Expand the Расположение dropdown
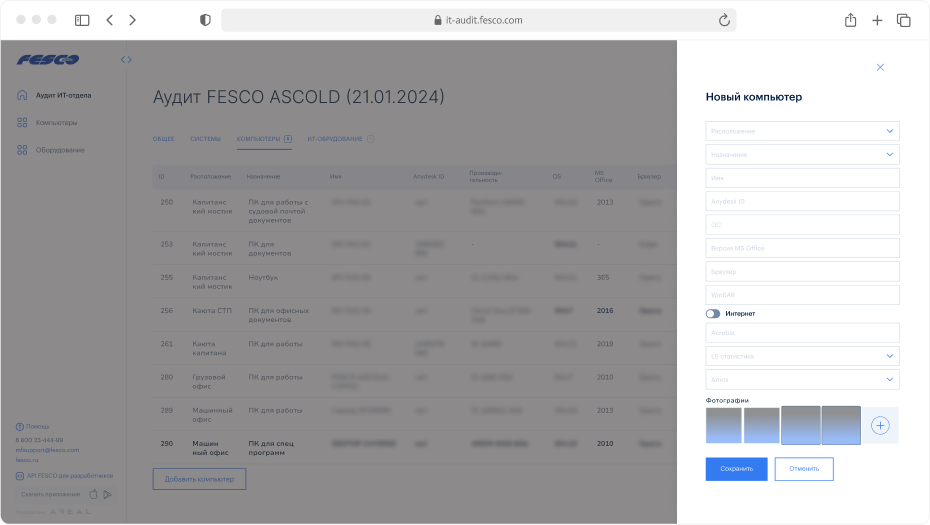This screenshot has width=930, height=525. pos(801,131)
